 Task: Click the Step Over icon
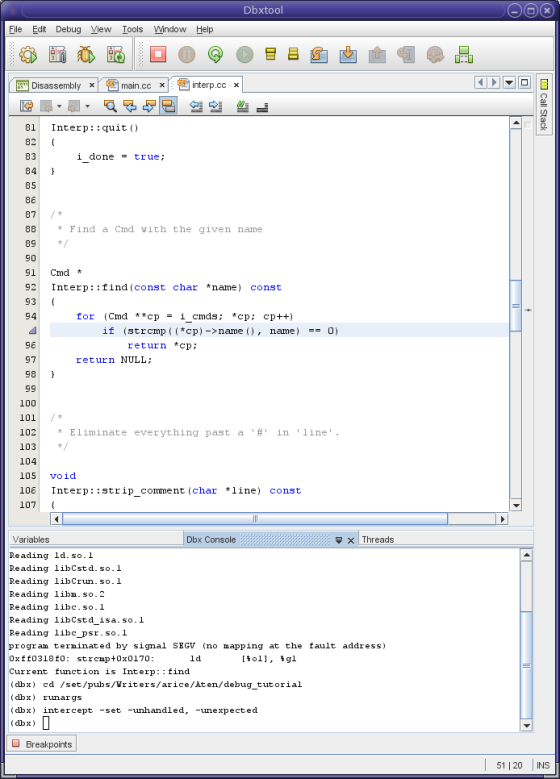[319, 54]
